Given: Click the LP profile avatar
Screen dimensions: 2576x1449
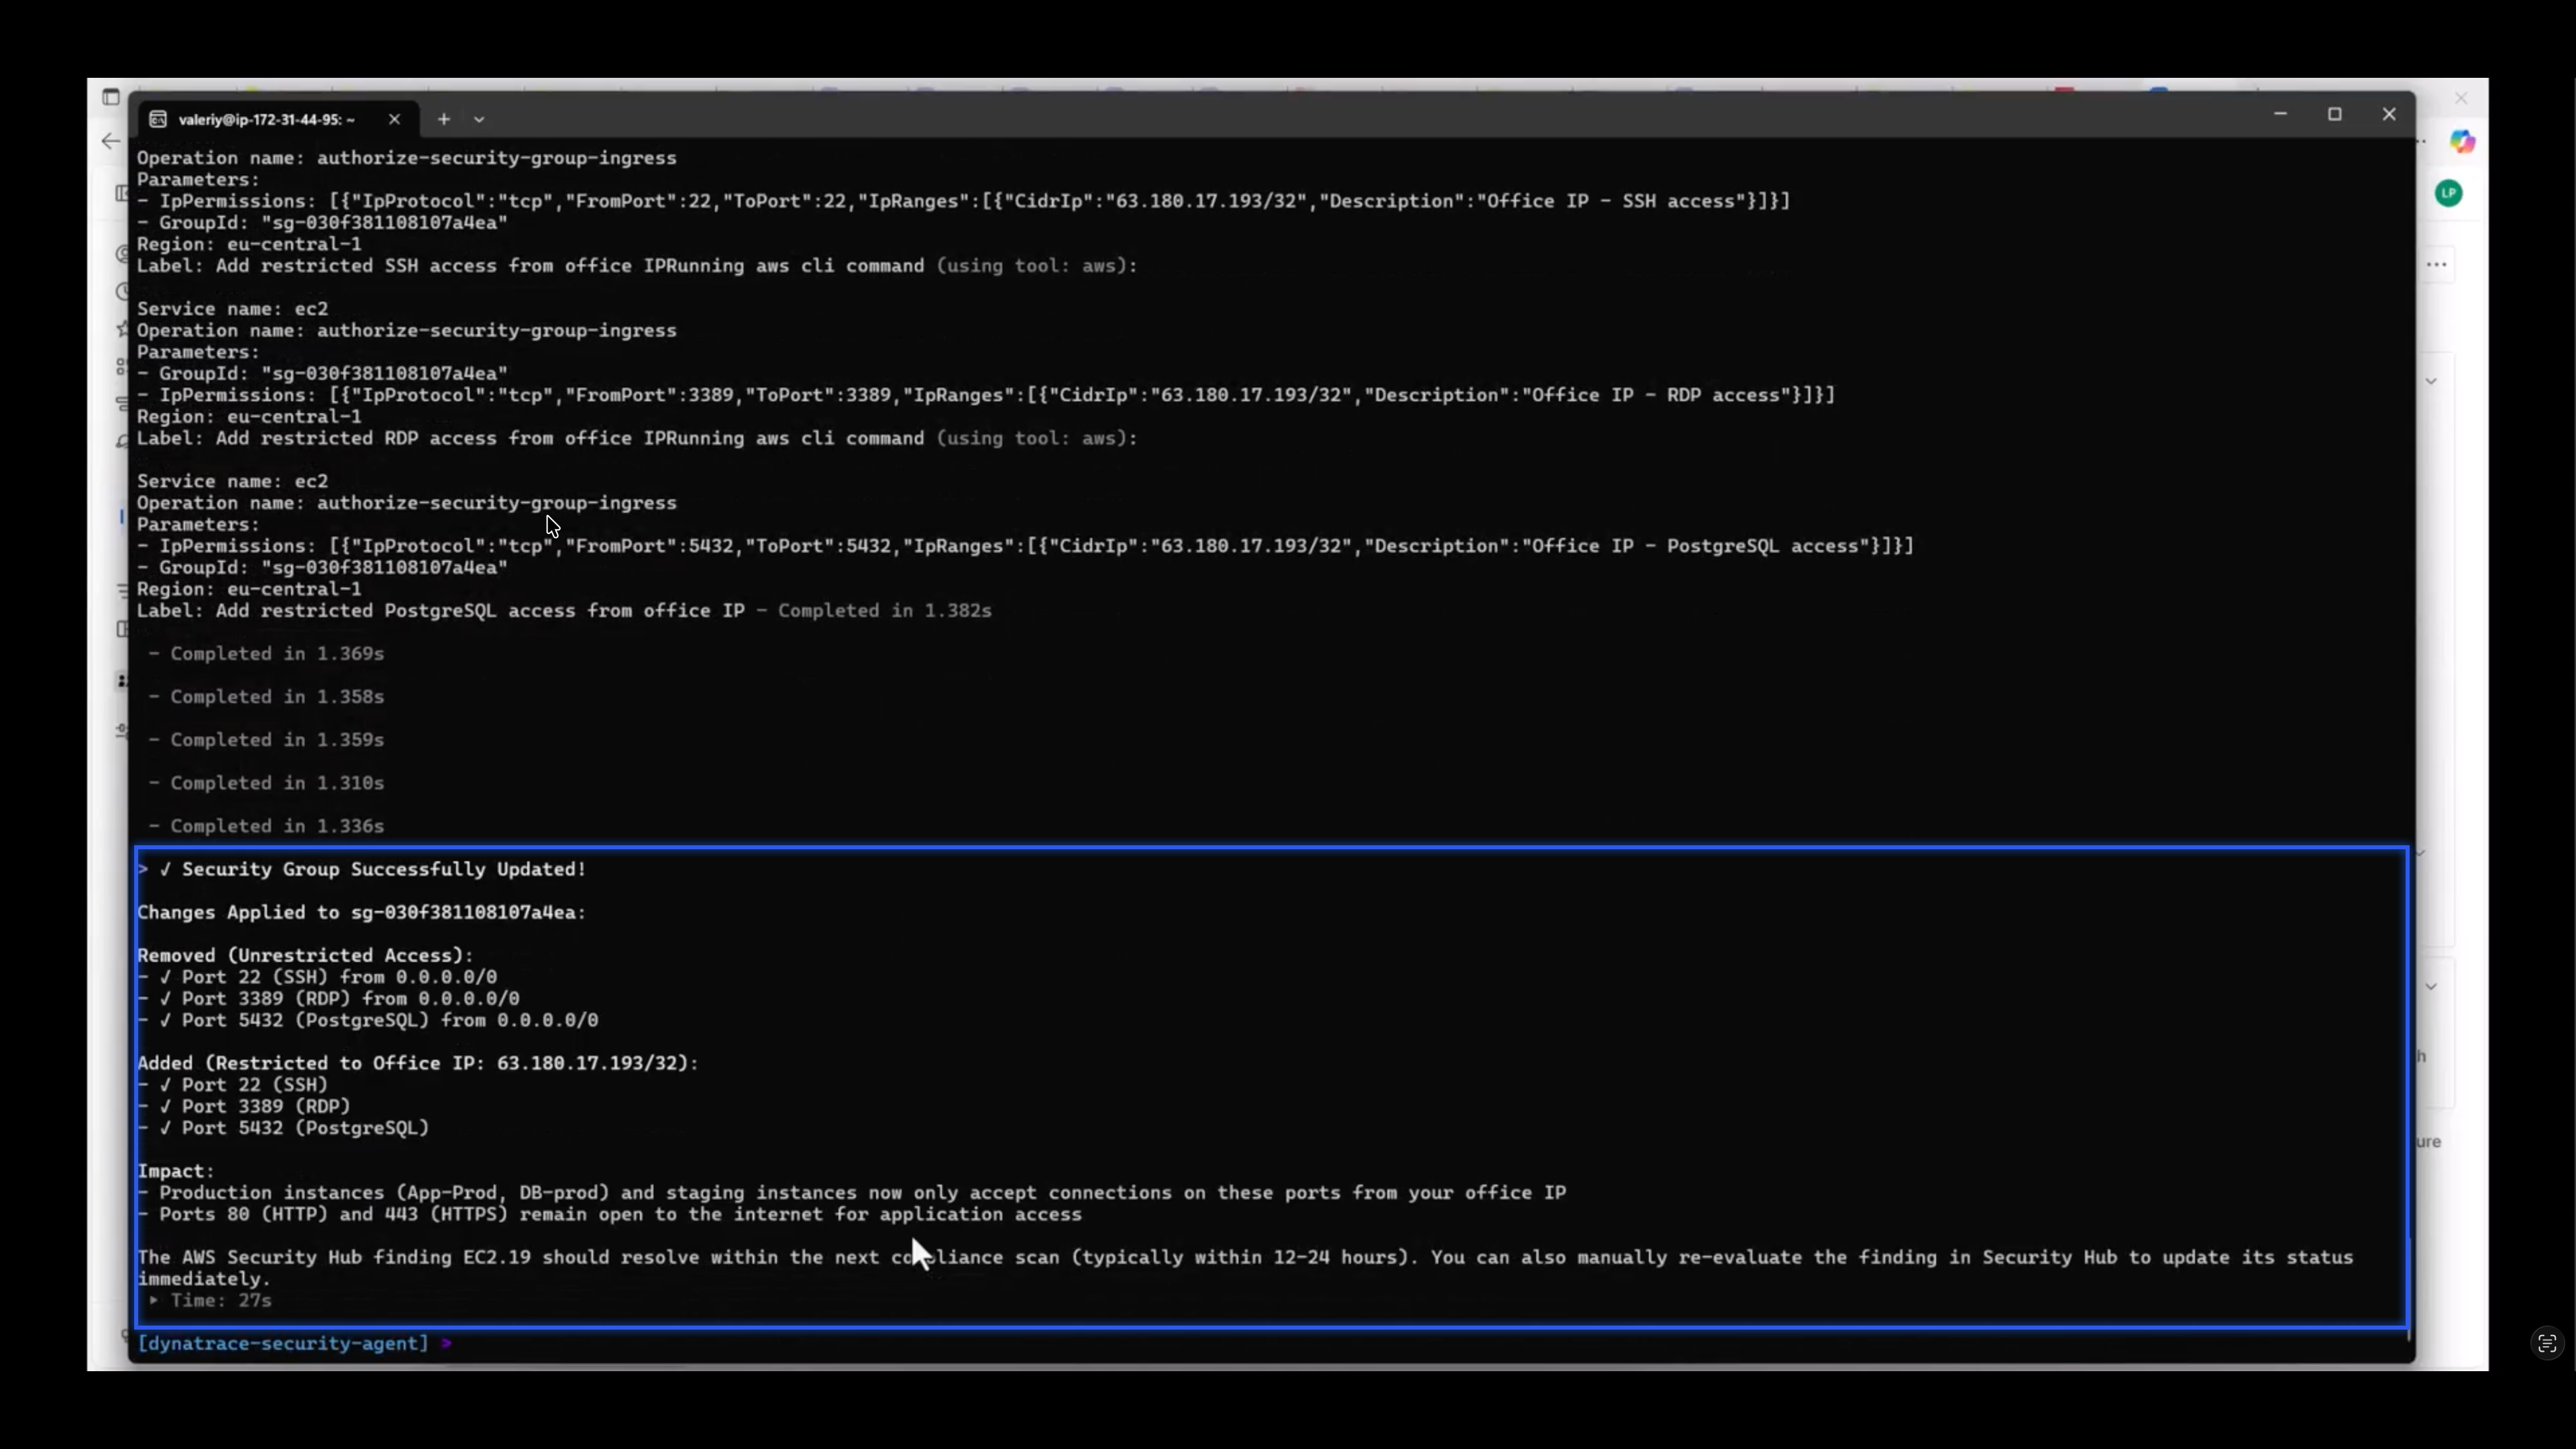Looking at the screenshot, I should tap(2449, 193).
